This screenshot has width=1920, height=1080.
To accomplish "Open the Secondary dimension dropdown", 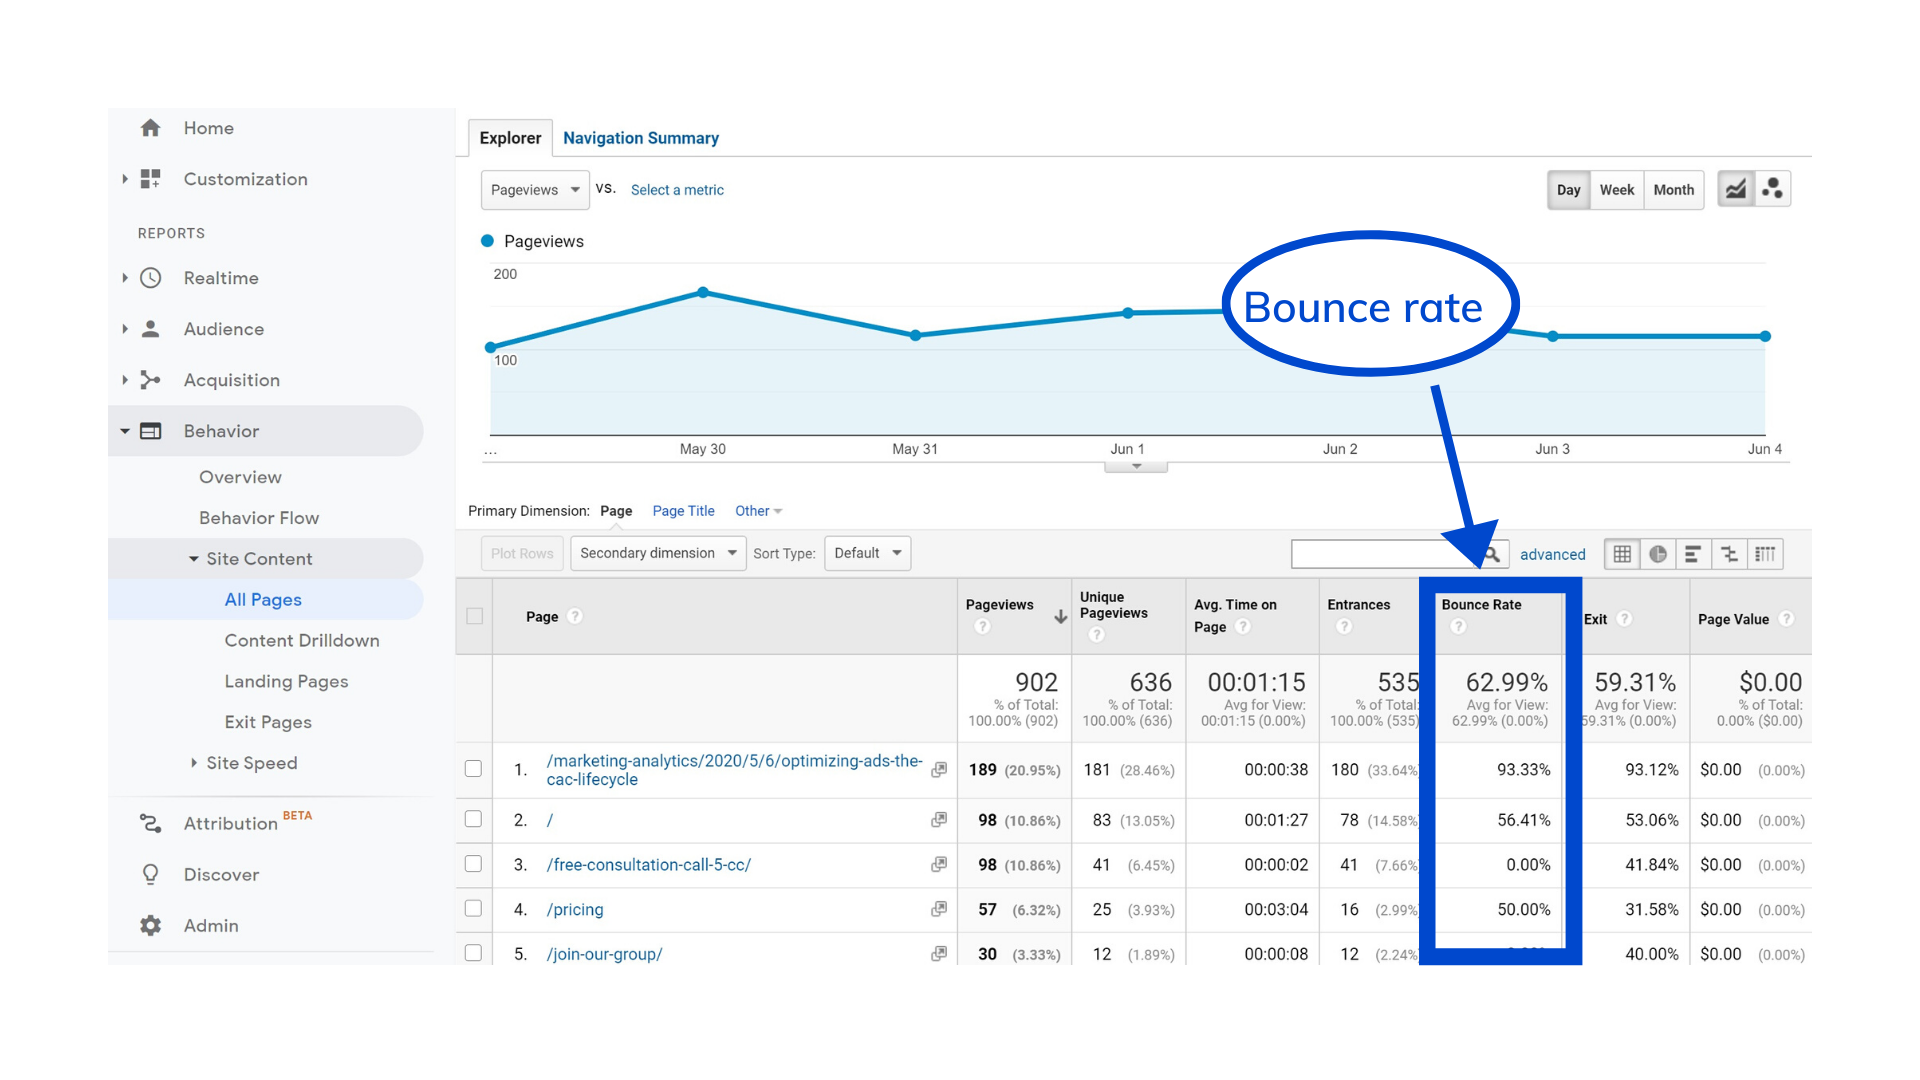I will (657, 553).
